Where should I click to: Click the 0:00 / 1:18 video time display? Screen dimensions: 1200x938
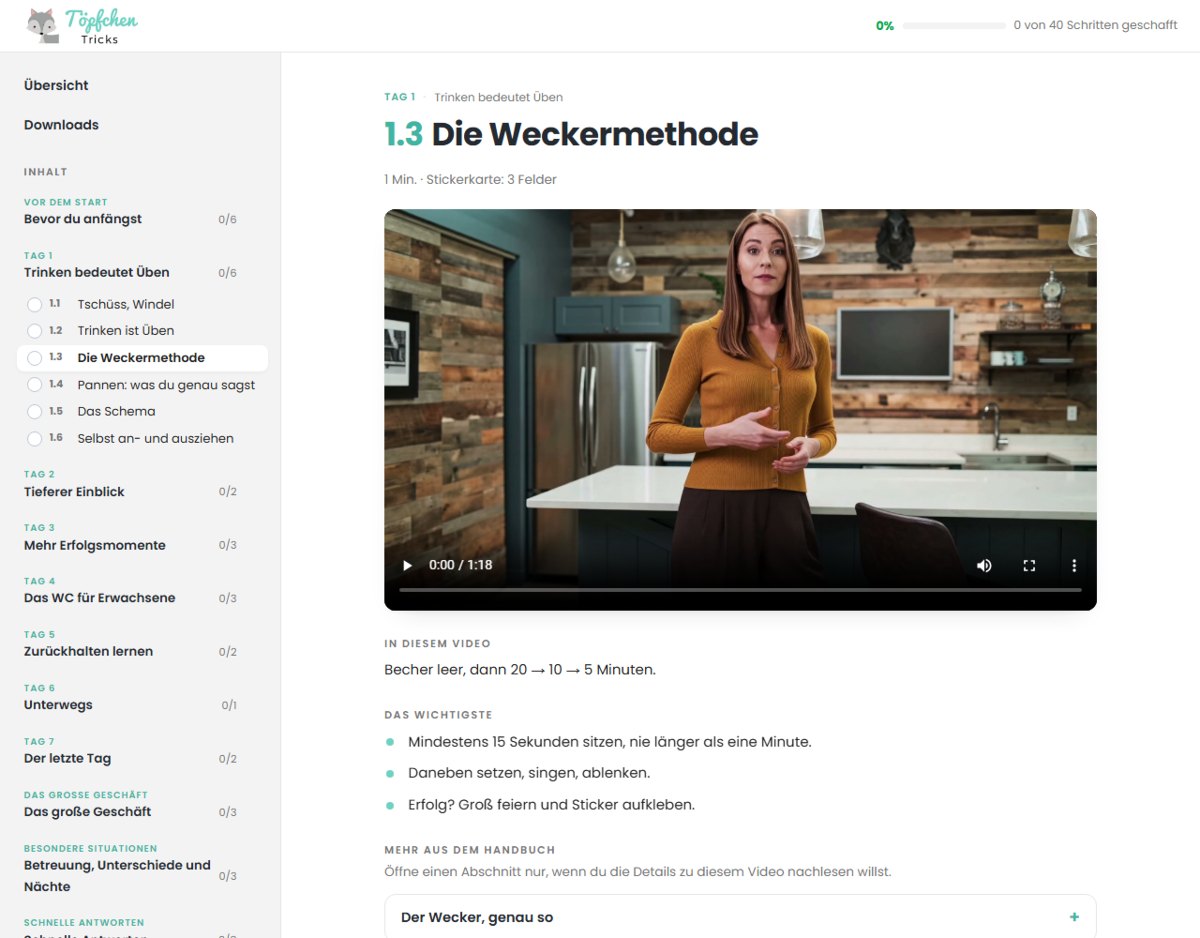(460, 565)
